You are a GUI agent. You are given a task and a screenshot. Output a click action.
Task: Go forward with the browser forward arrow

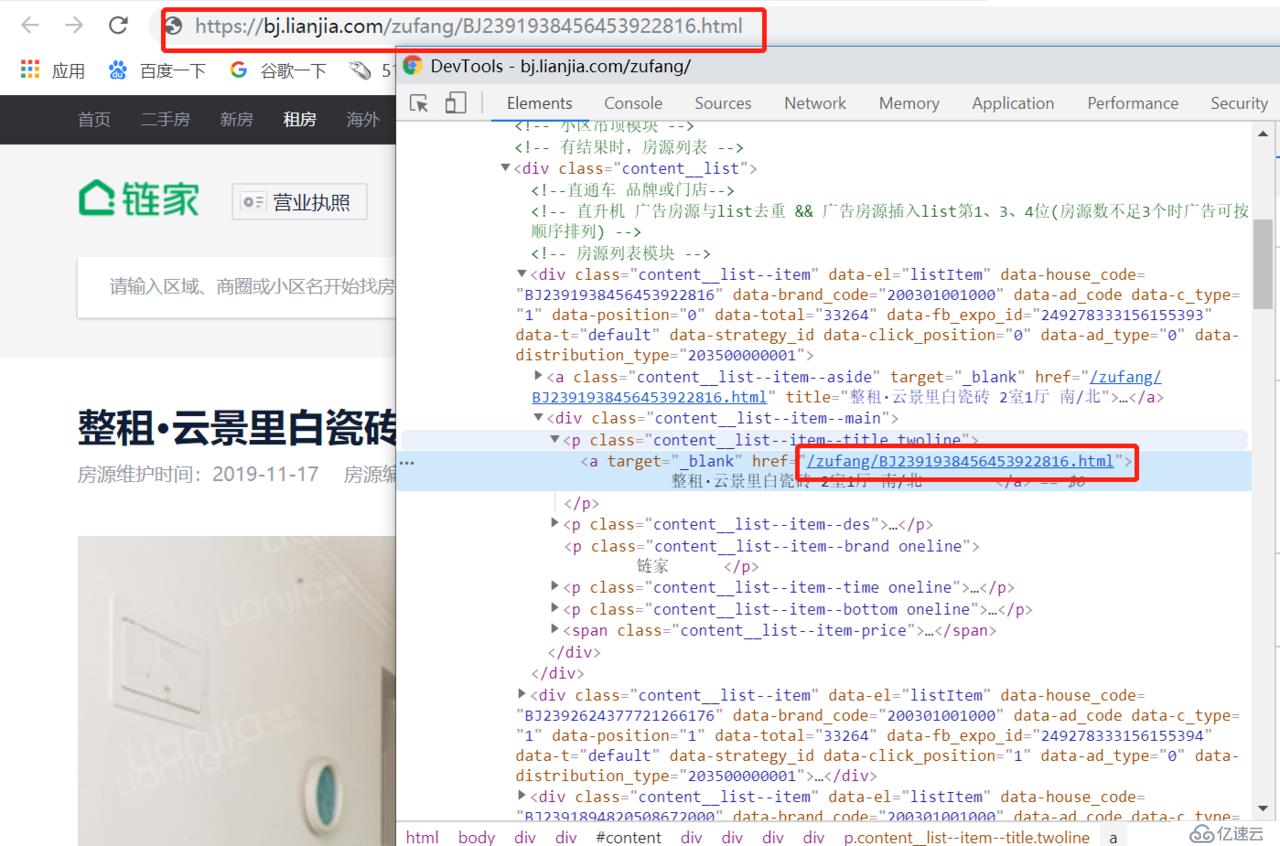[x=73, y=25]
